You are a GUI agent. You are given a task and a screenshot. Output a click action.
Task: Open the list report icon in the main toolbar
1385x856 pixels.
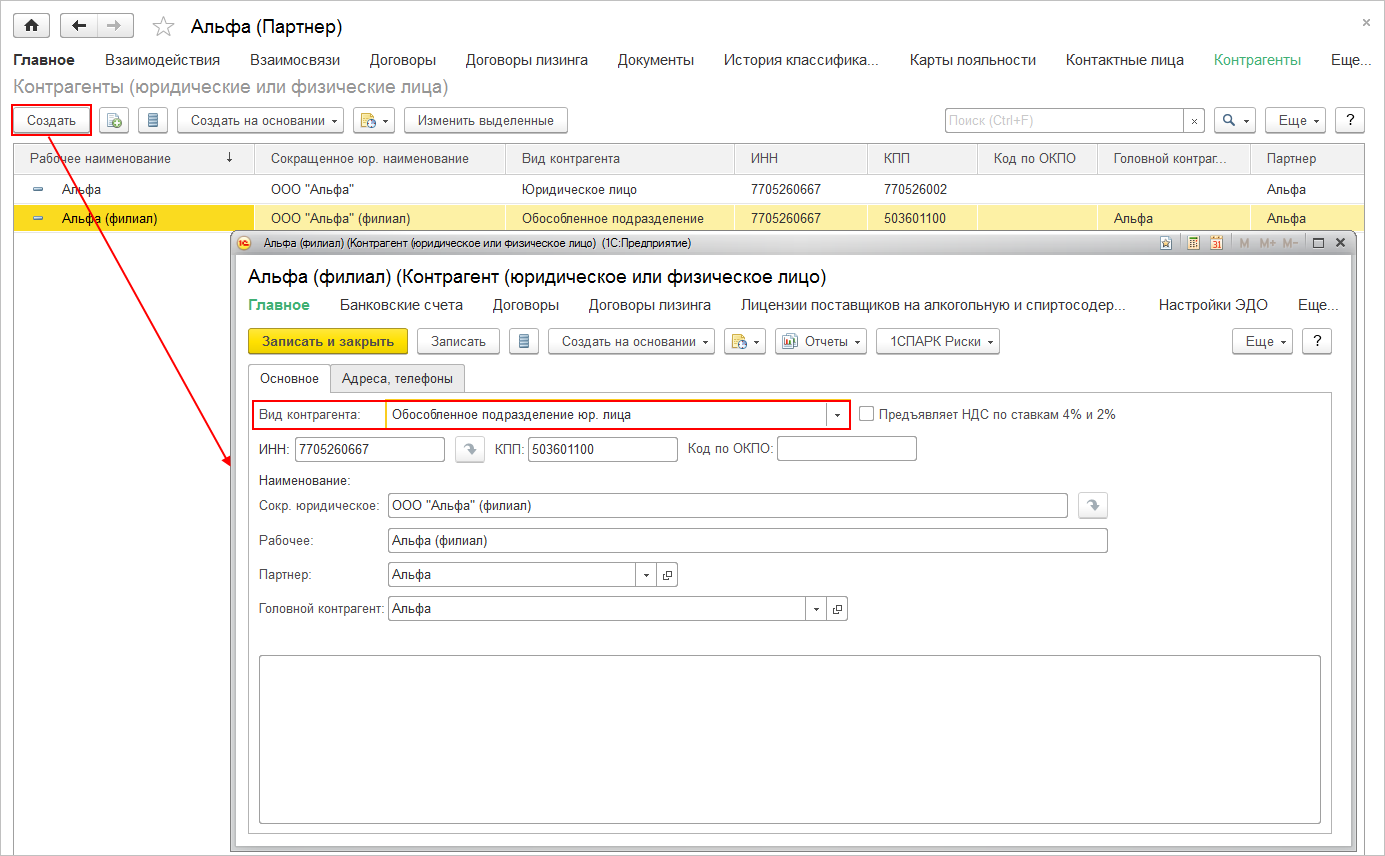pyautogui.click(x=152, y=121)
